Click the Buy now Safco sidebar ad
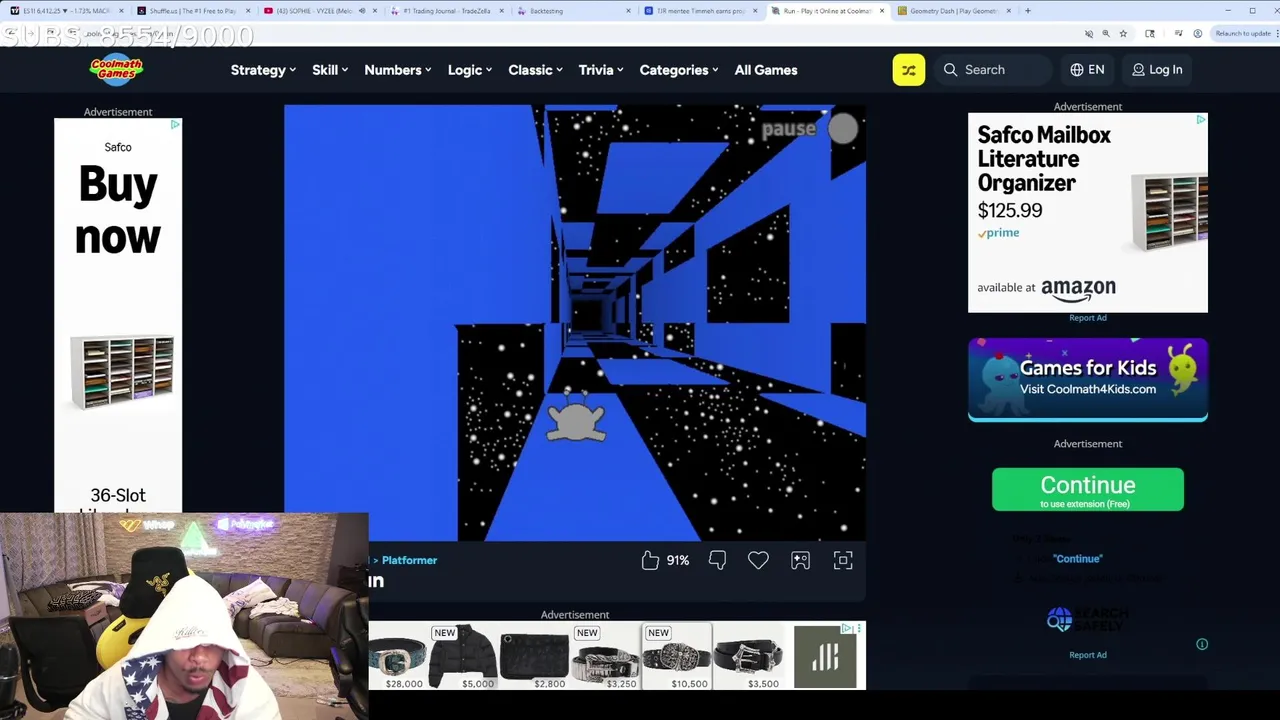 118,315
